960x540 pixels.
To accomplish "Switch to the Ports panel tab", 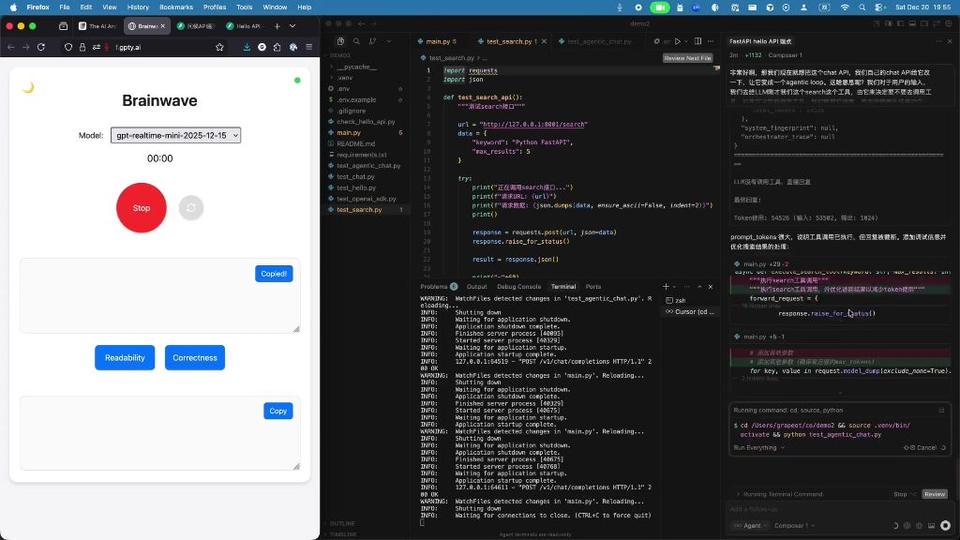I will pyautogui.click(x=593, y=287).
